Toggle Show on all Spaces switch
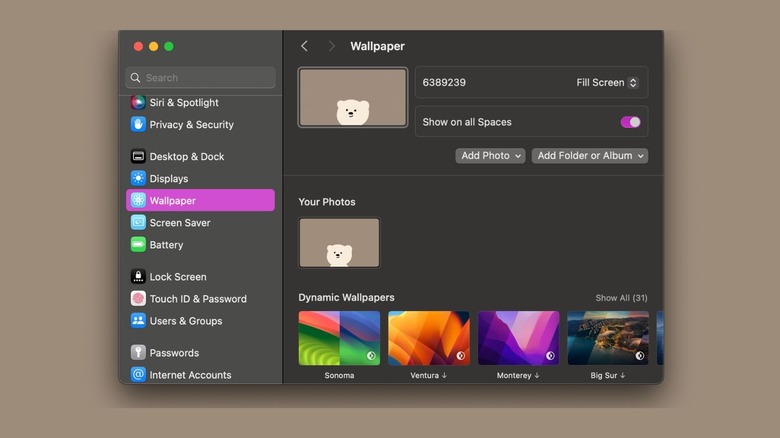This screenshot has width=780, height=438. click(x=630, y=122)
